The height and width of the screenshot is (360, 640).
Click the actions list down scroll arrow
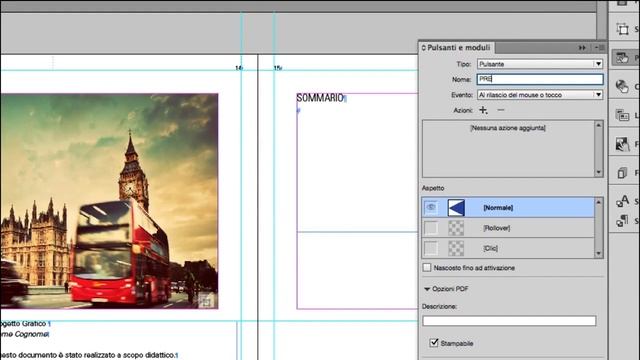pos(598,173)
